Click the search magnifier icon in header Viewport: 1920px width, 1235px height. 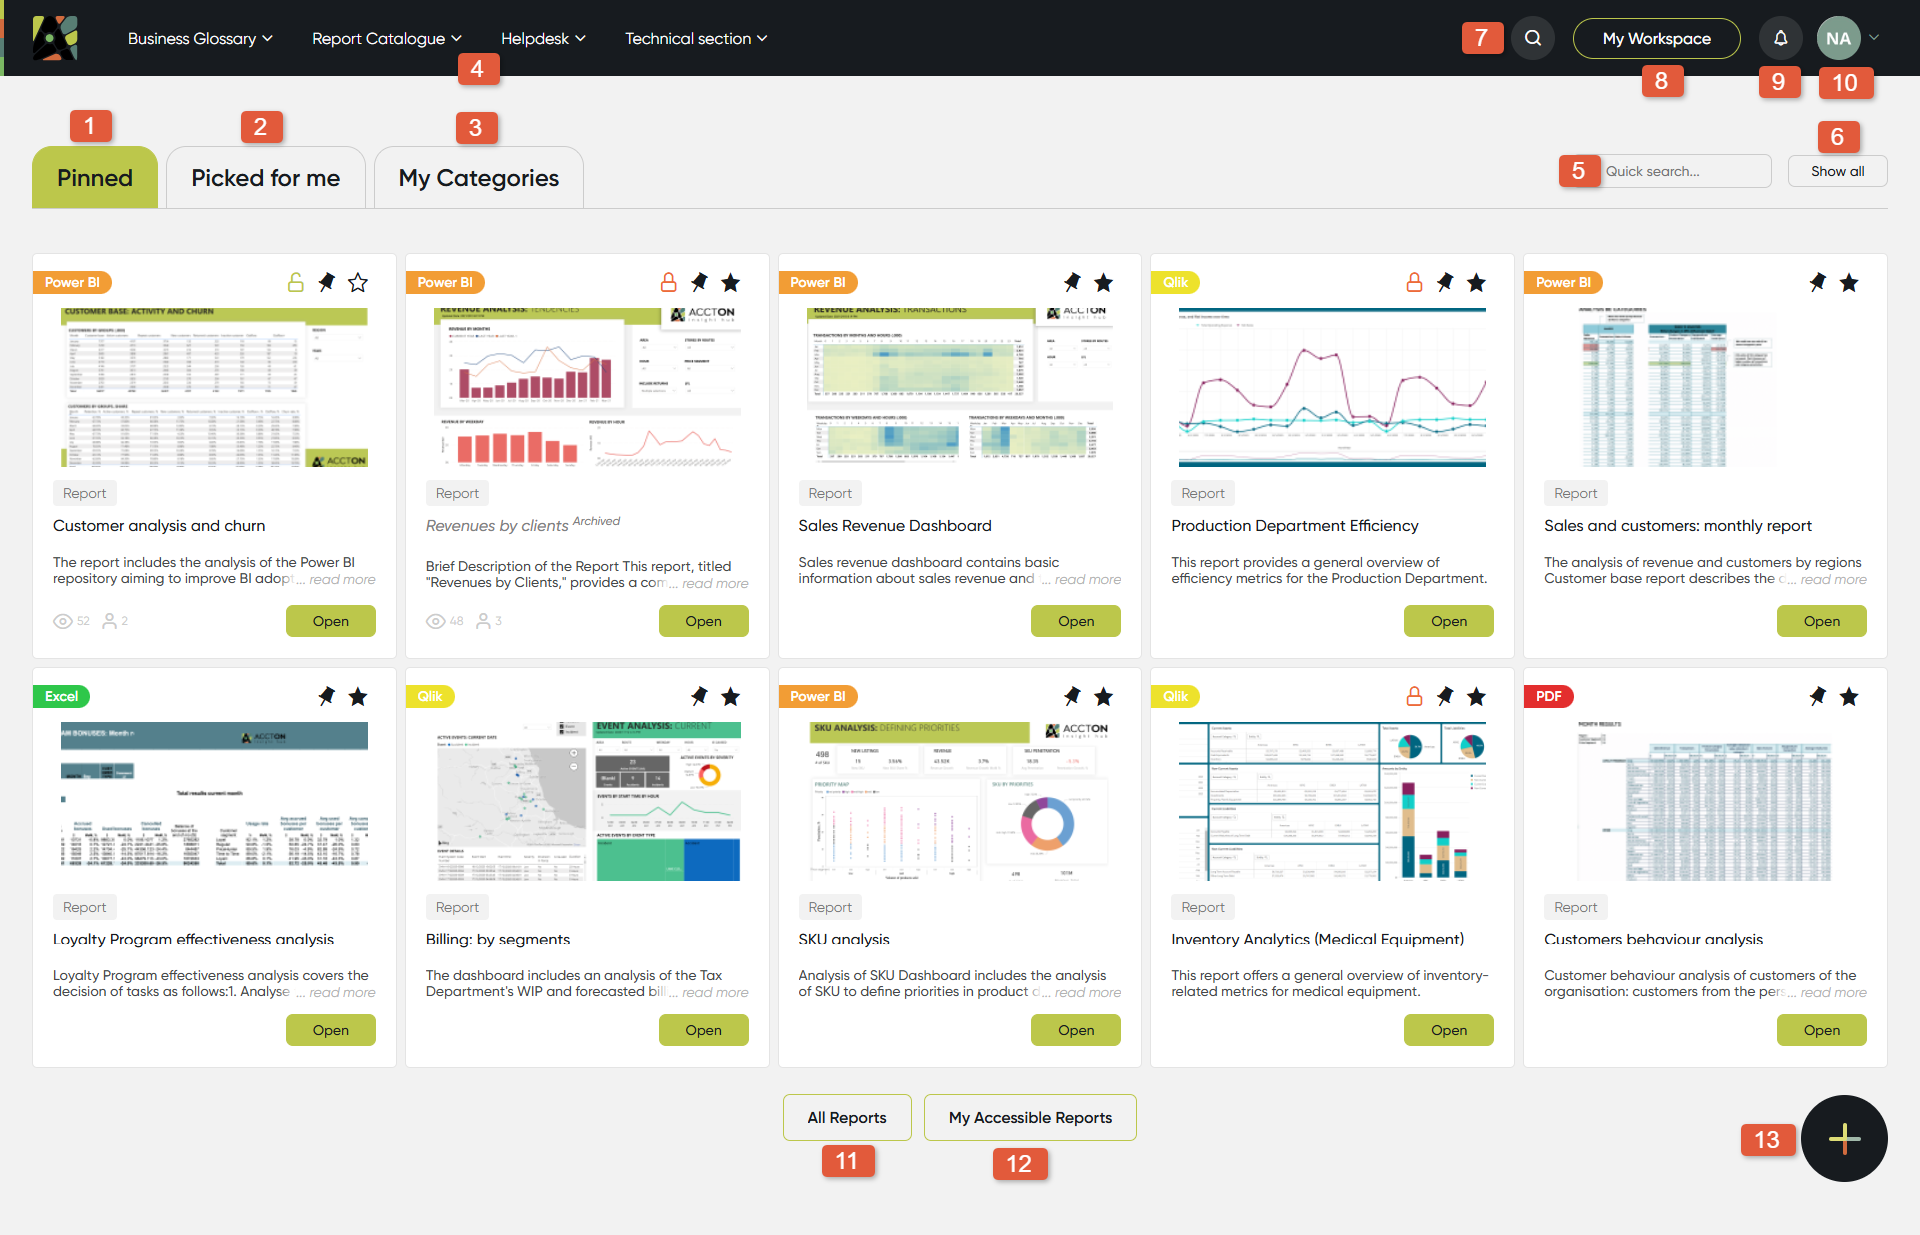[1532, 38]
